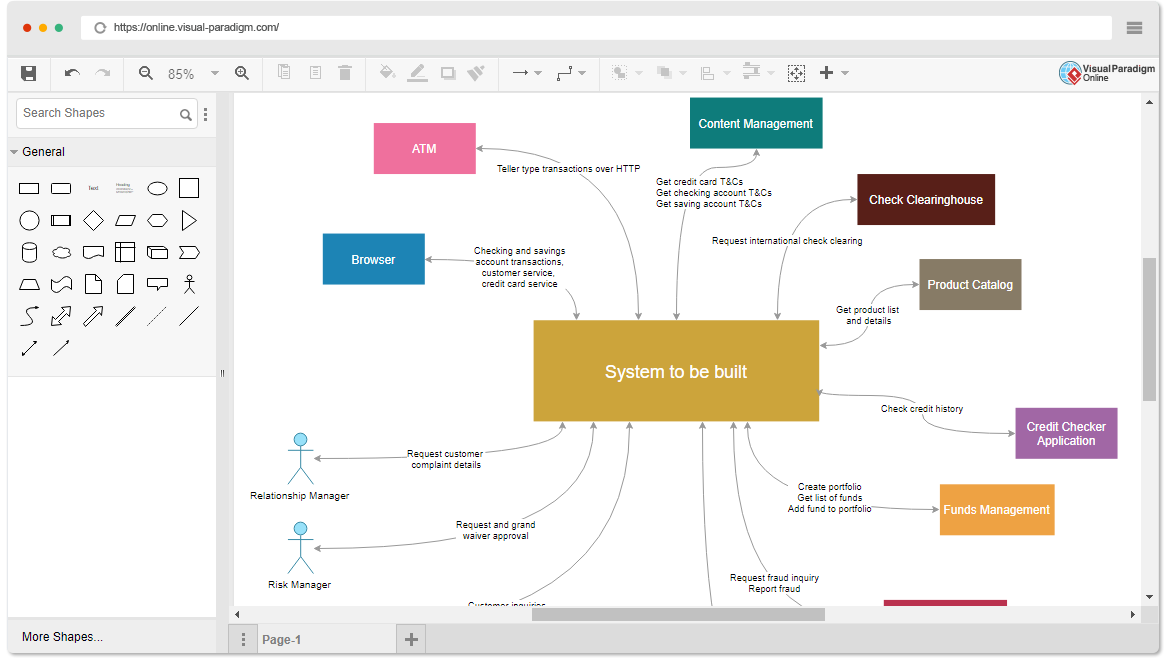Open the To Front arrangement dropdown
The image size is (1170, 665).
coord(627,73)
